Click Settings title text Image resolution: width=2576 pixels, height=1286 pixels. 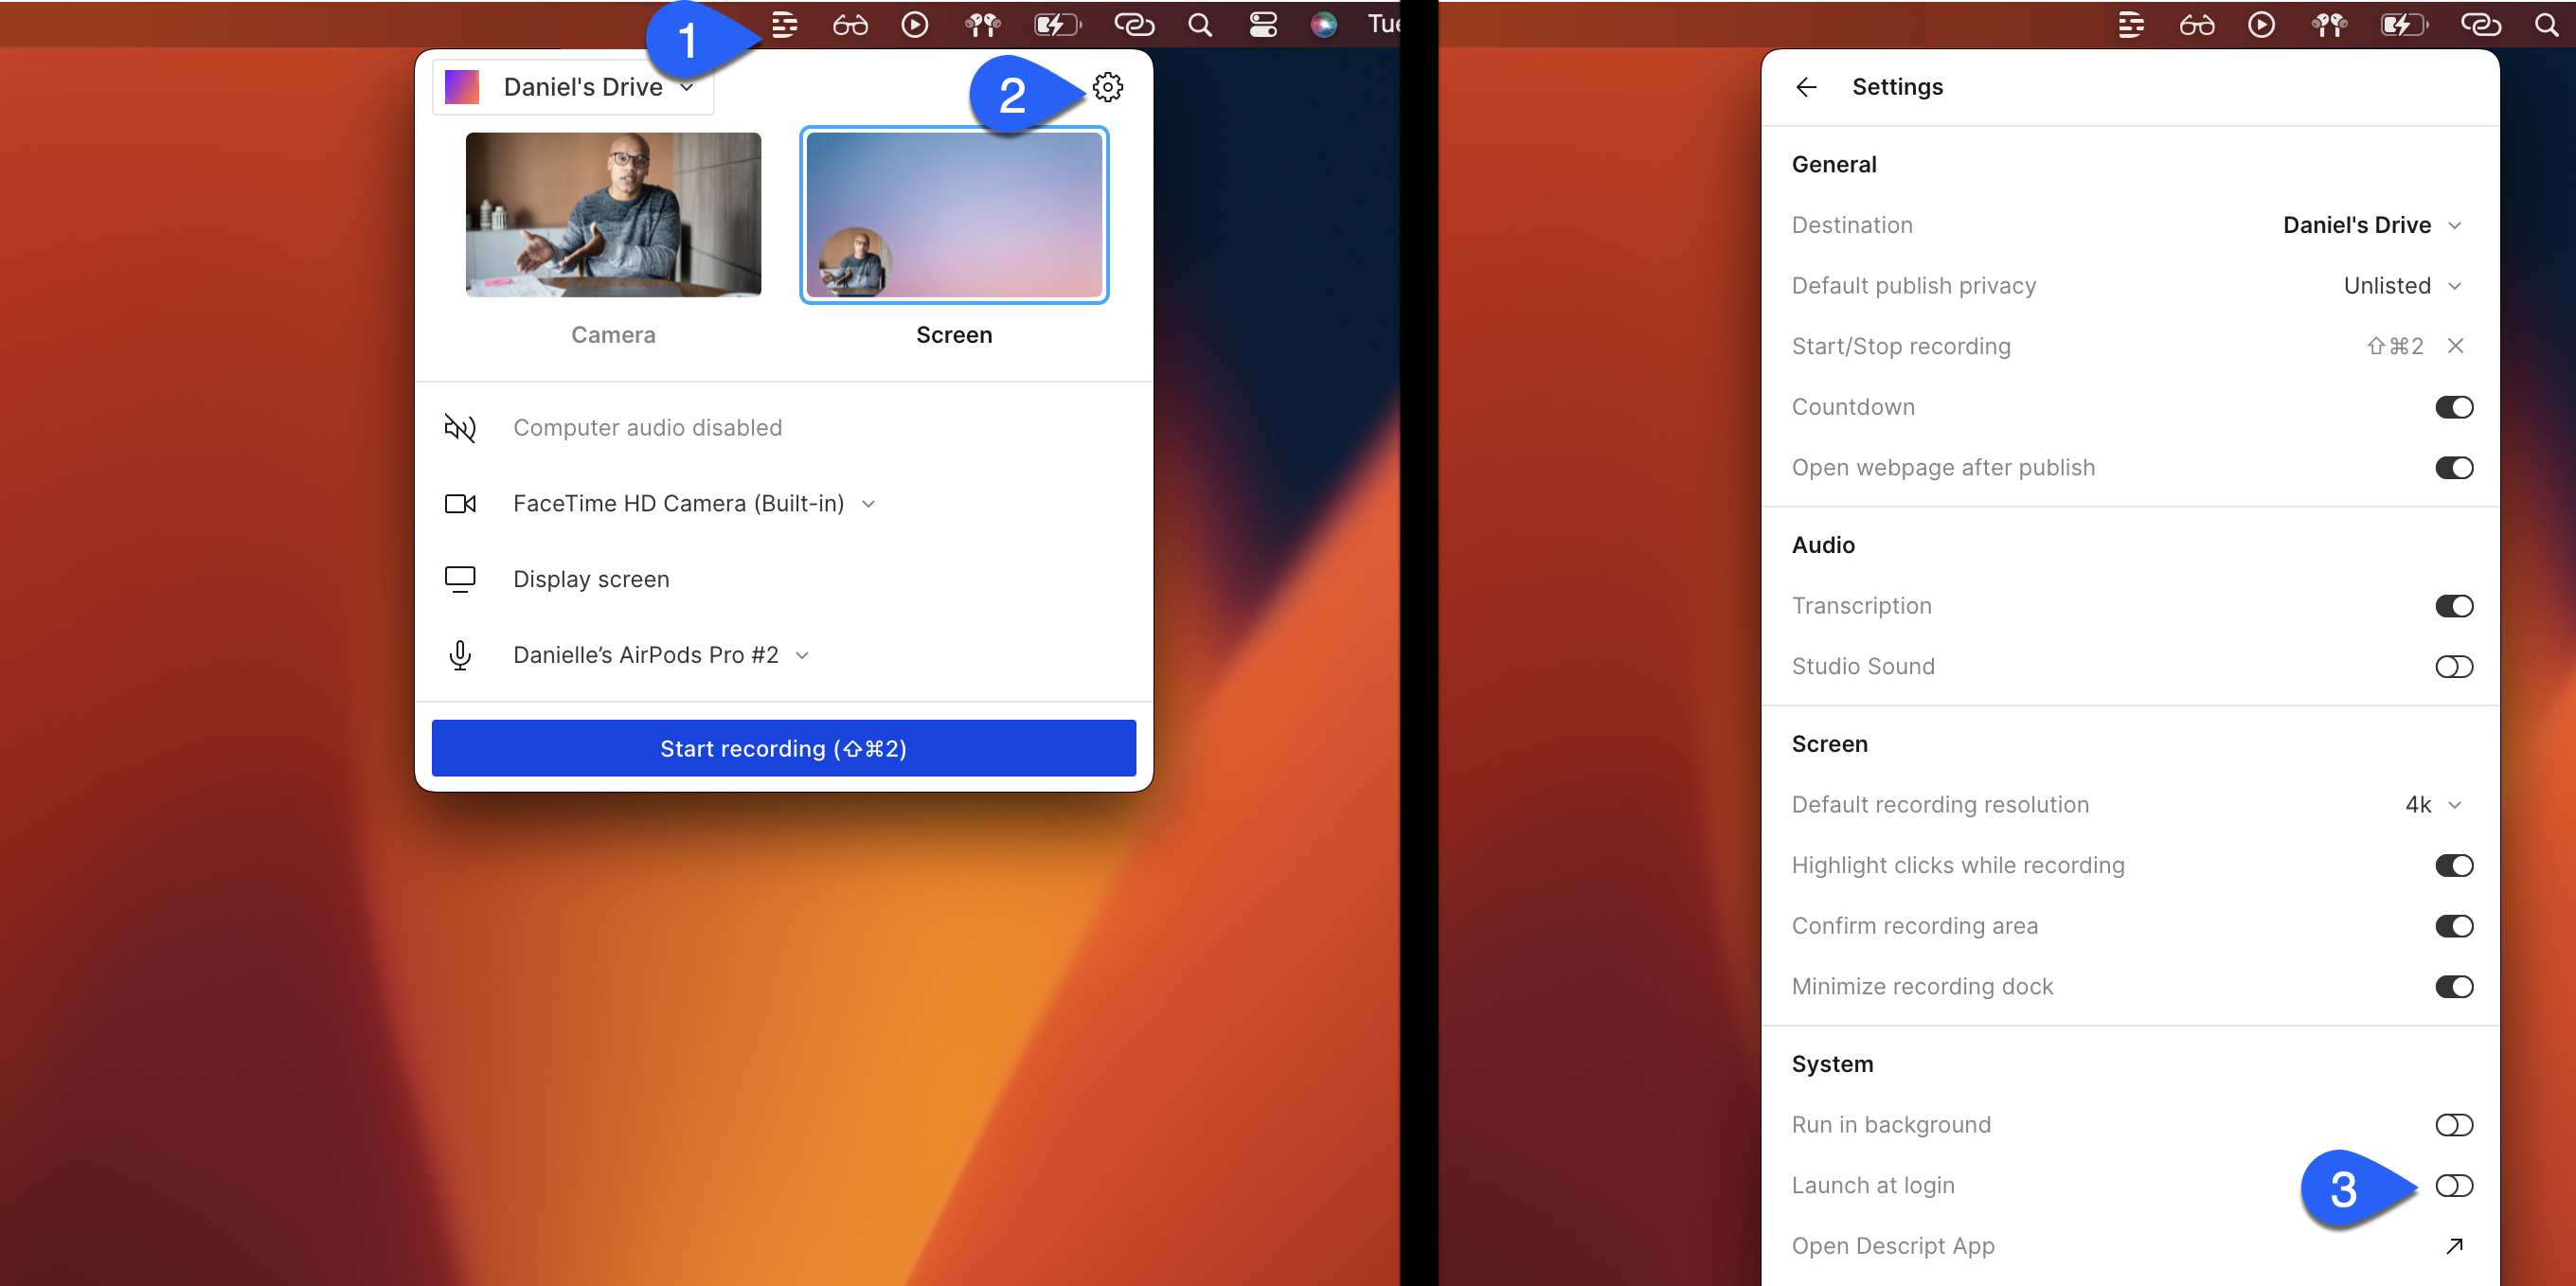(1897, 87)
